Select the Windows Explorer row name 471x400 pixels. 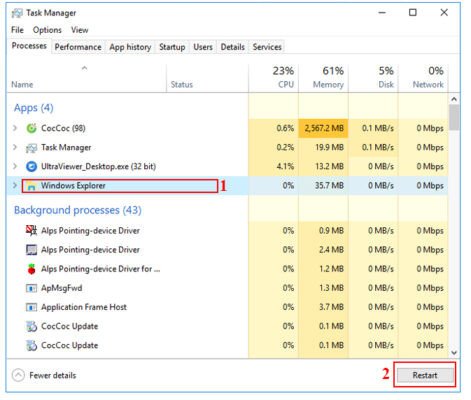[x=73, y=186]
